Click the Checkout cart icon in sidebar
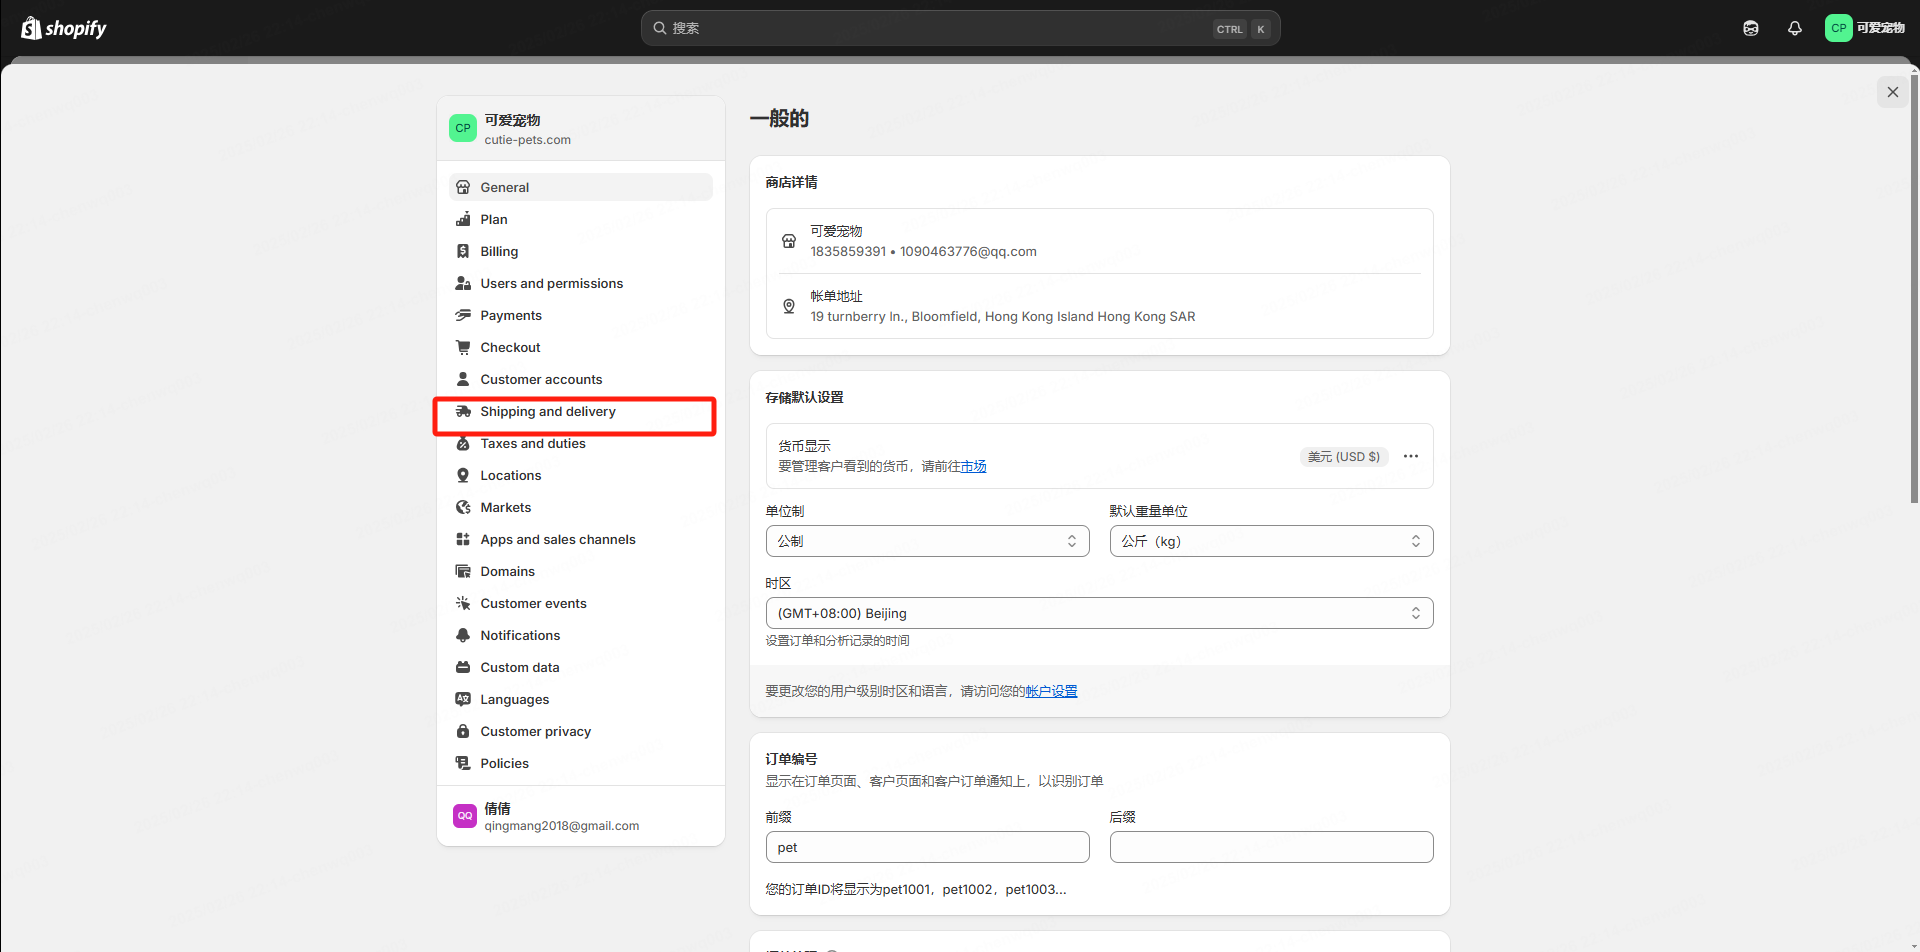The width and height of the screenshot is (1920, 952). (463, 347)
